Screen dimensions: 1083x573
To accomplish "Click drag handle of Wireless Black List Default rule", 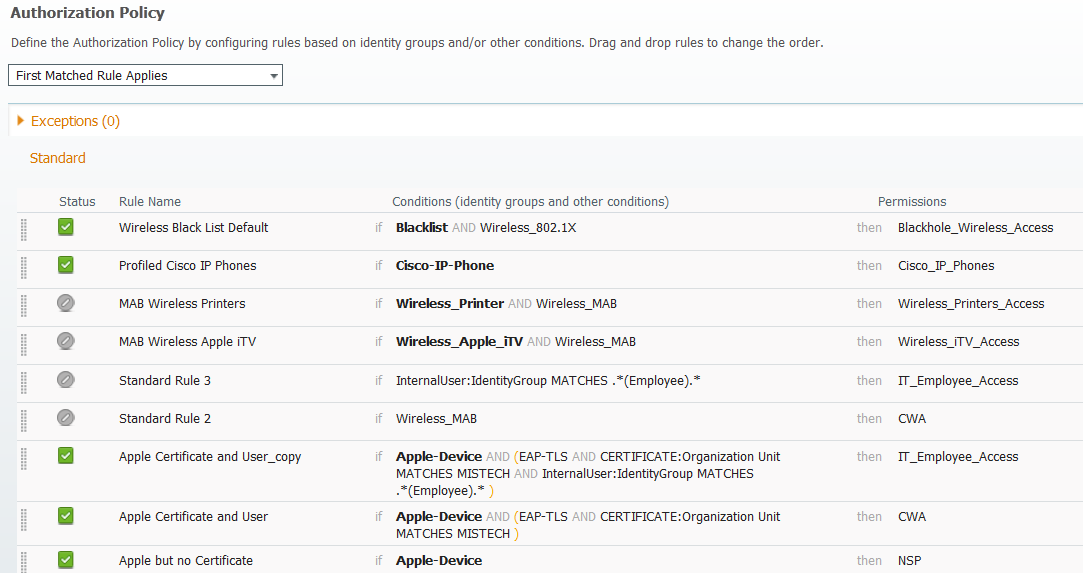I will click(x=23, y=229).
